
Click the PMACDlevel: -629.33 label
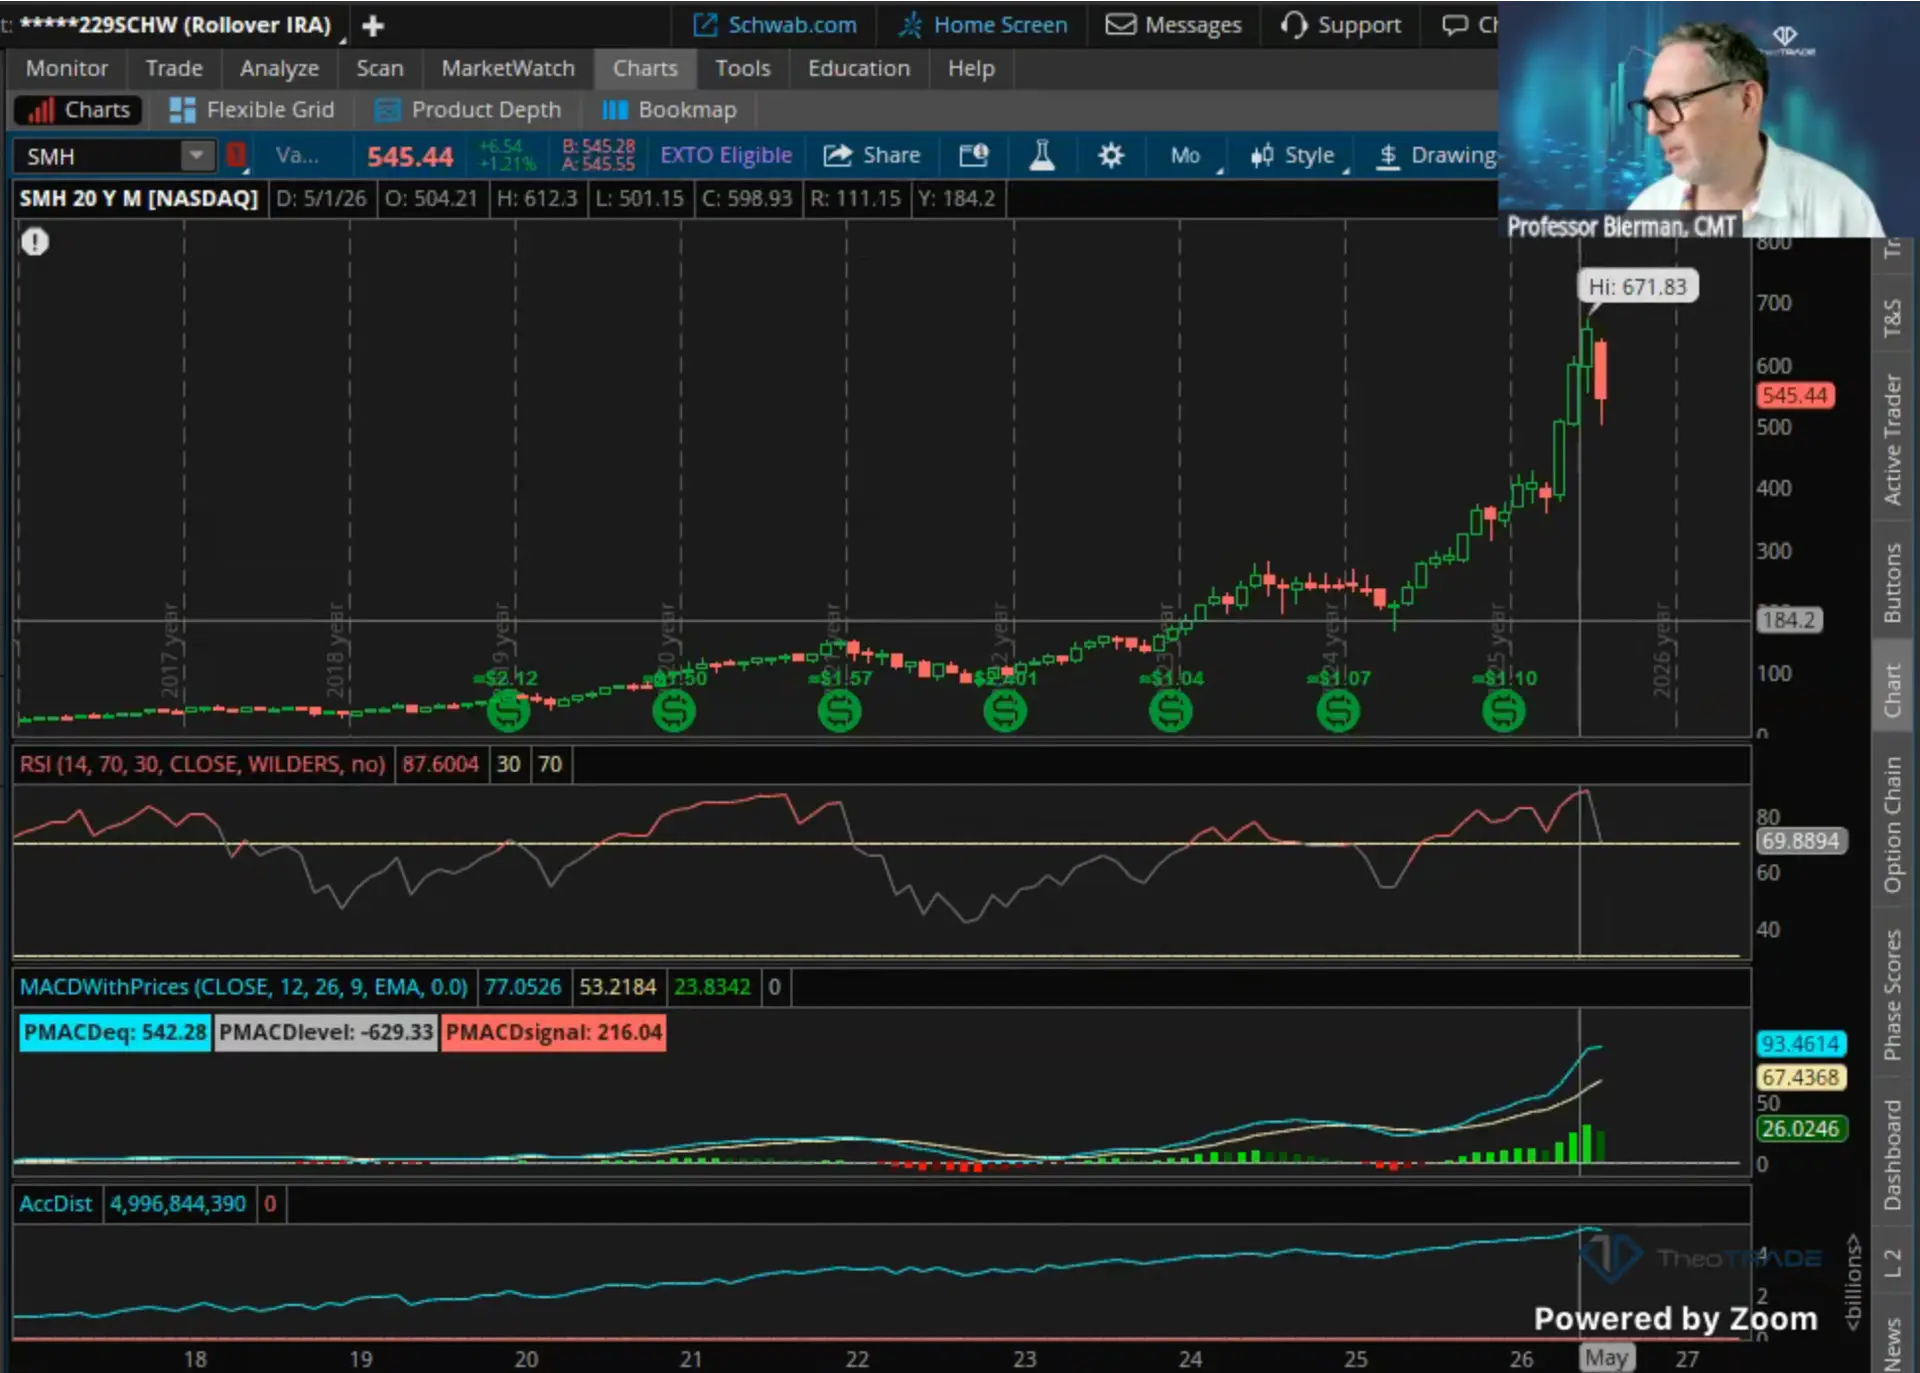326,1032
